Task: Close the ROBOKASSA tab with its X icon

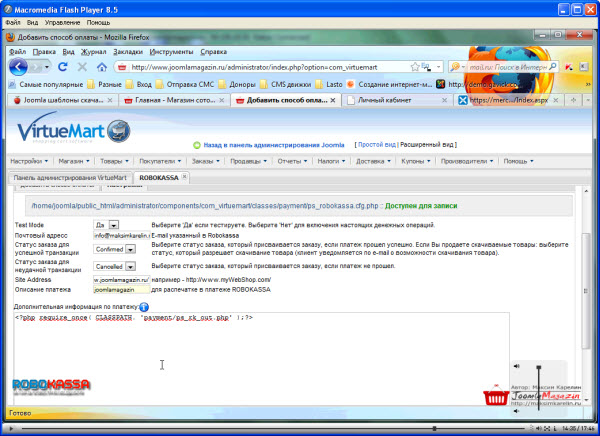Action: [x=184, y=177]
